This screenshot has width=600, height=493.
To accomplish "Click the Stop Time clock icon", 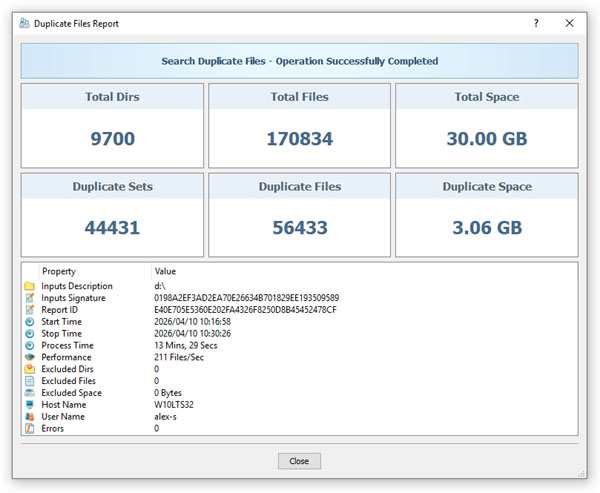I will click(x=29, y=333).
